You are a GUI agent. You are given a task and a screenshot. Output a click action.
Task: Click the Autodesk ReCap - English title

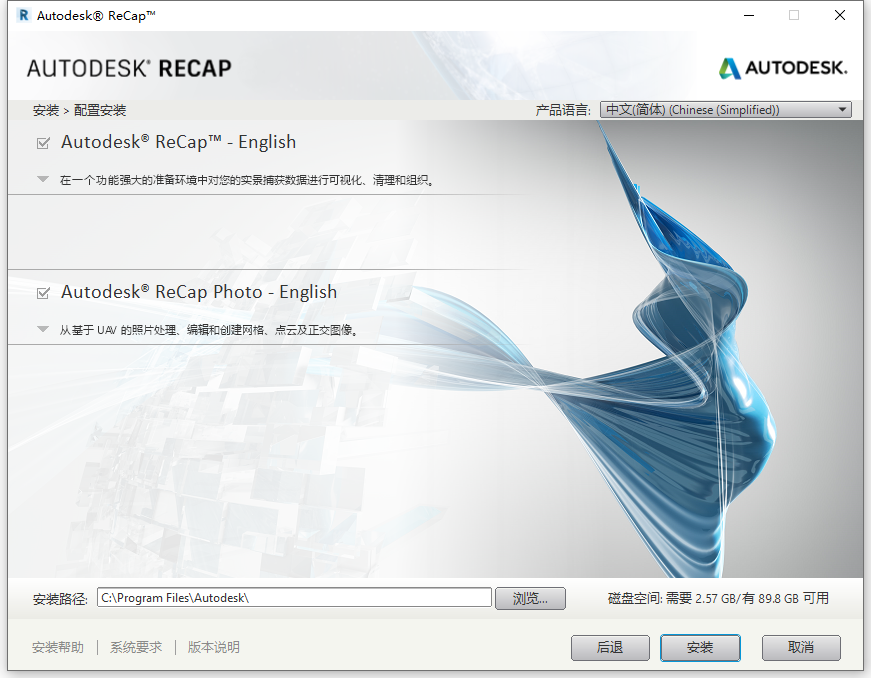178,142
